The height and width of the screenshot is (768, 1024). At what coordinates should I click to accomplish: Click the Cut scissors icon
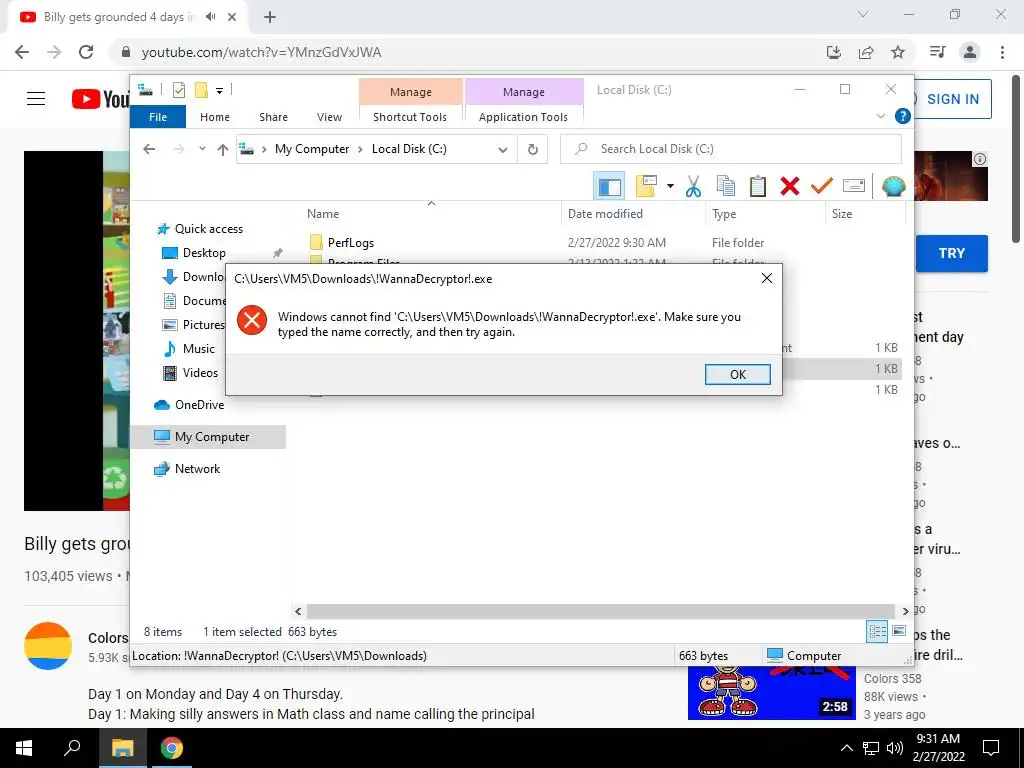693,186
